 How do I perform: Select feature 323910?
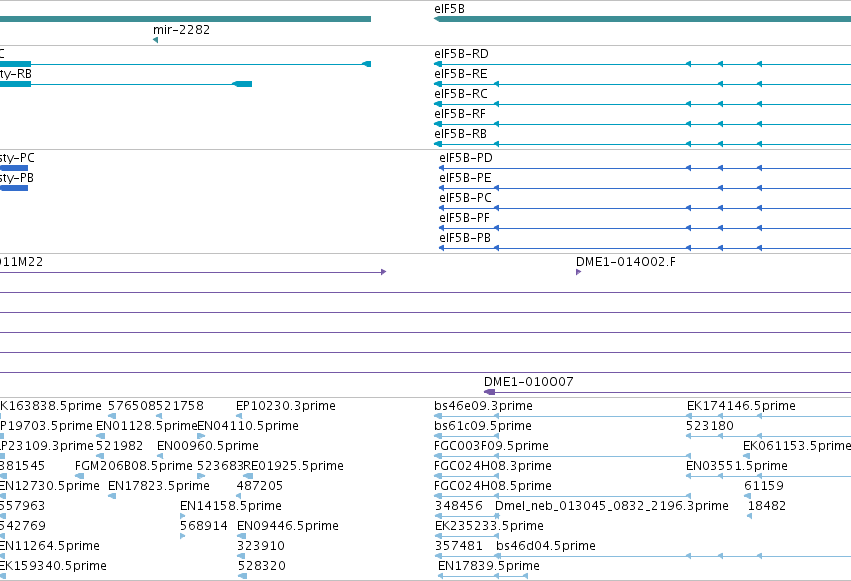click(x=261, y=546)
